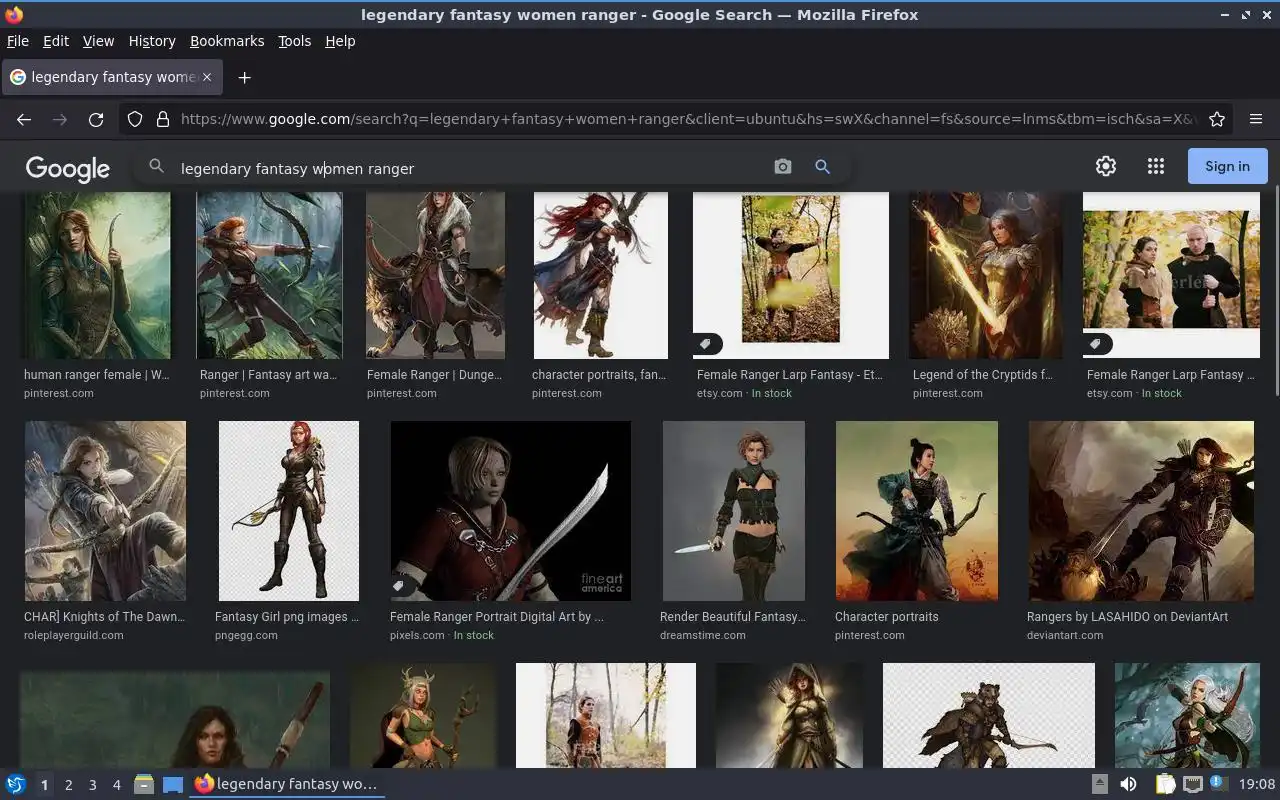The image size is (1280, 800).
Task: Open the taskbar start menu icon
Action: pos(16,785)
